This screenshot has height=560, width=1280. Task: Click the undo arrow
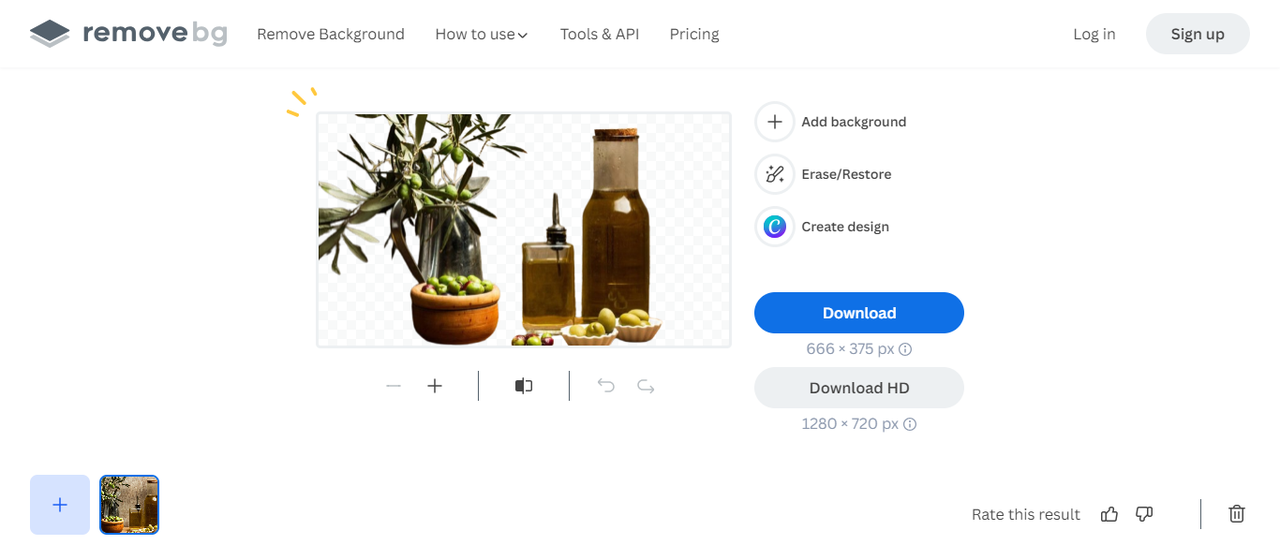(x=606, y=386)
